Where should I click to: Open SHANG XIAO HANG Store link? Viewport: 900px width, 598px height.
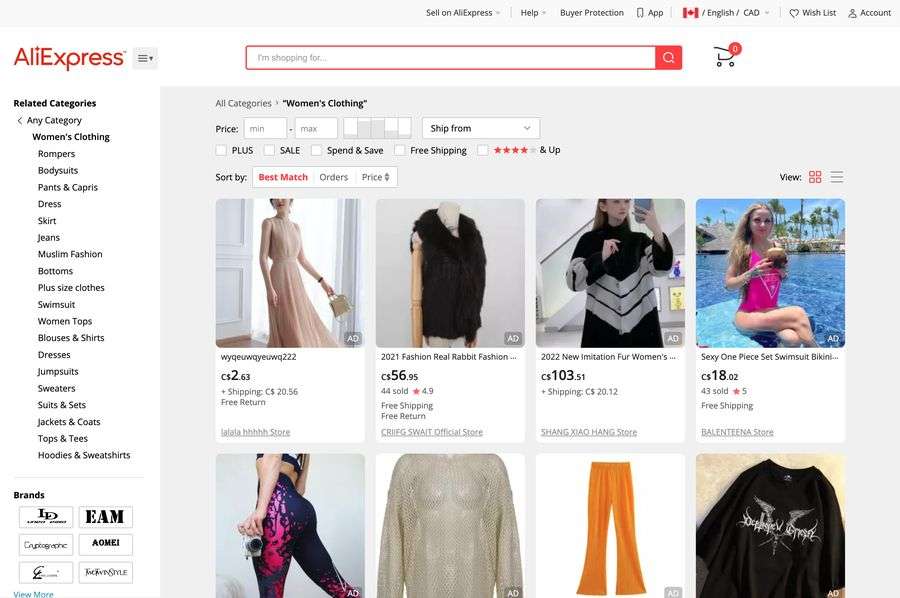click(x=589, y=432)
